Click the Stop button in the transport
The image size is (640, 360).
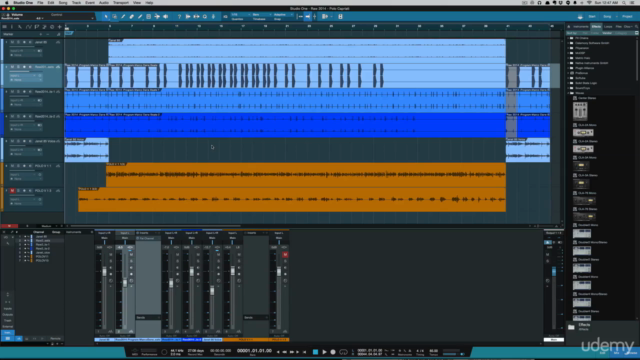click(315, 352)
